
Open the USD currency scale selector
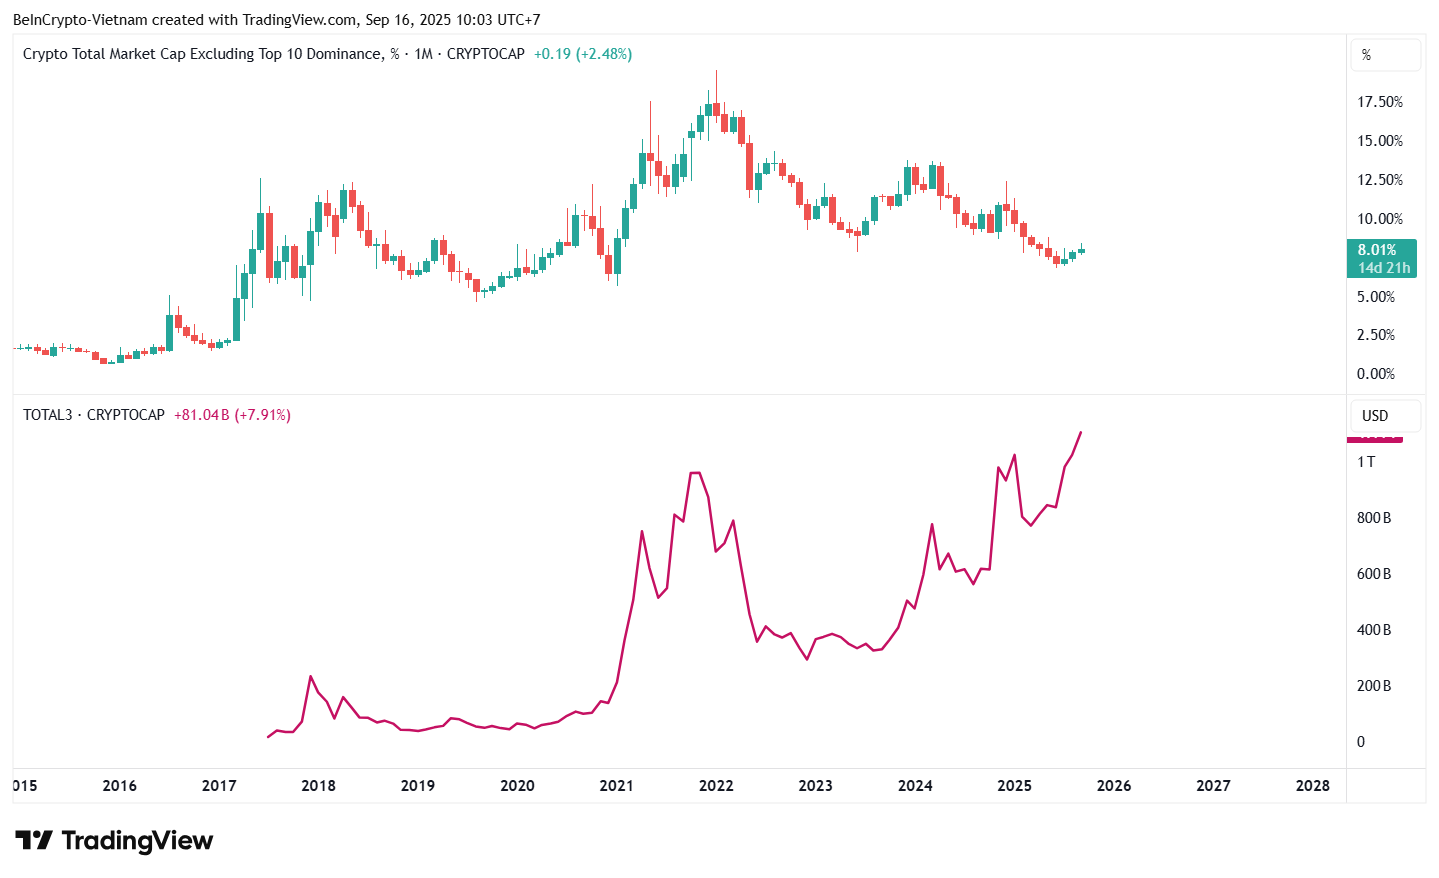1385,416
